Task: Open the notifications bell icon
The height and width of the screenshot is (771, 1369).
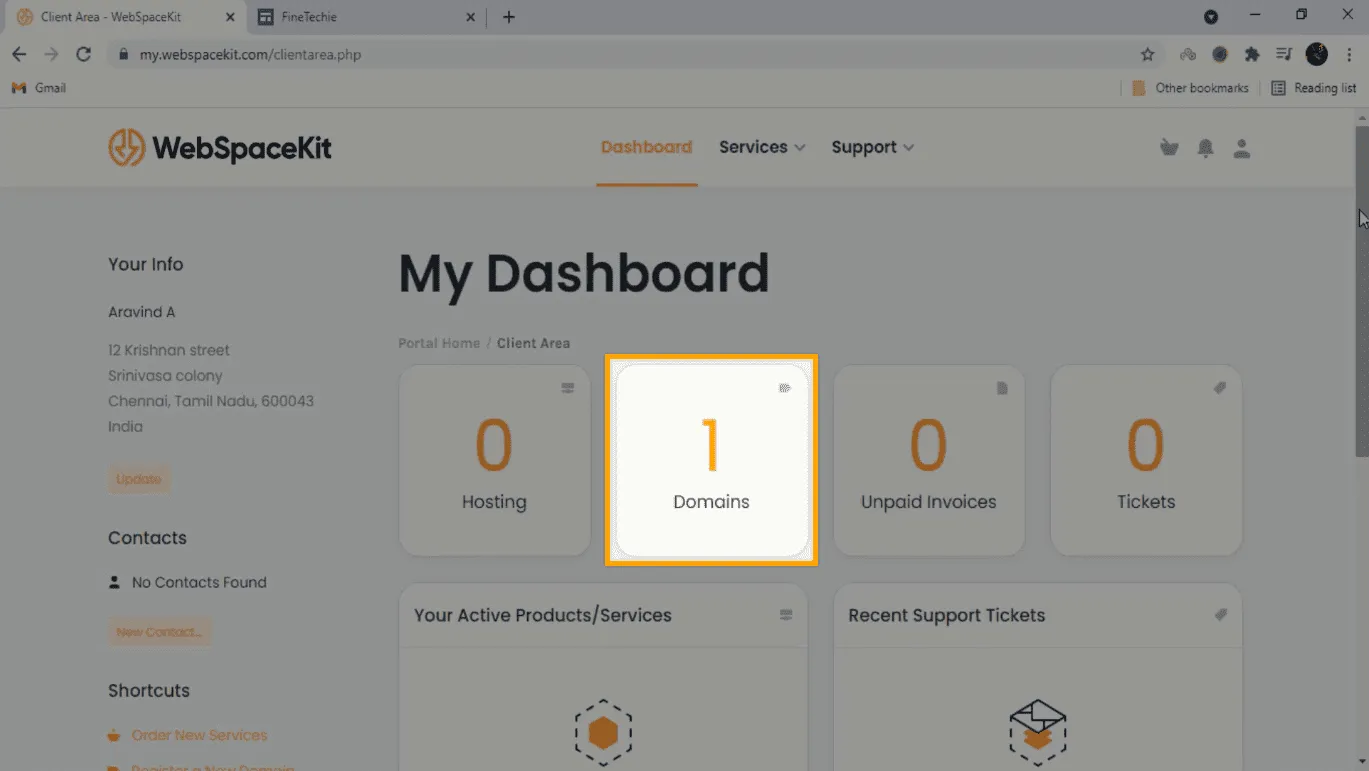Action: point(1206,148)
